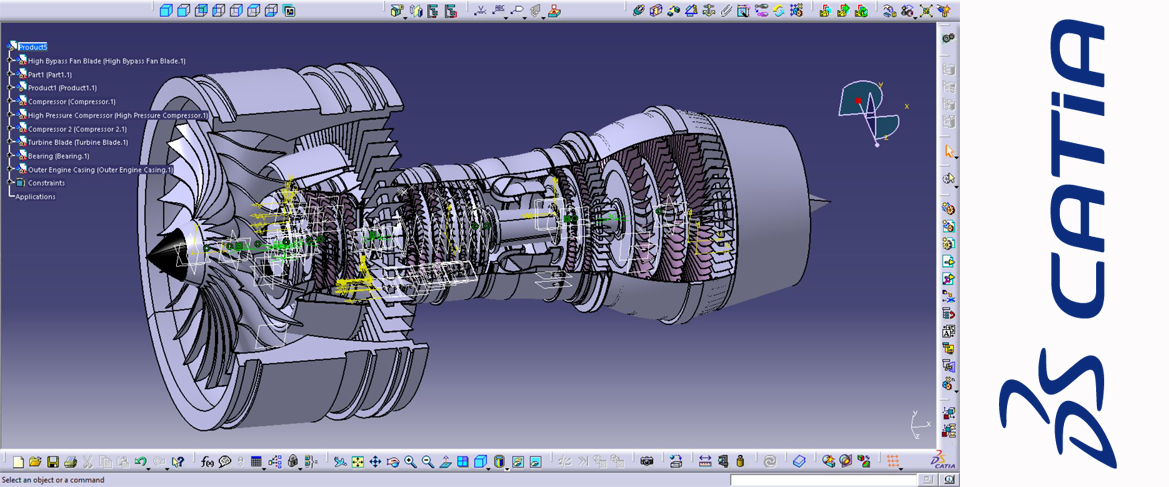Click the 3D compass in the viewport
Viewport: 1169px width, 487px height.
tap(868, 110)
